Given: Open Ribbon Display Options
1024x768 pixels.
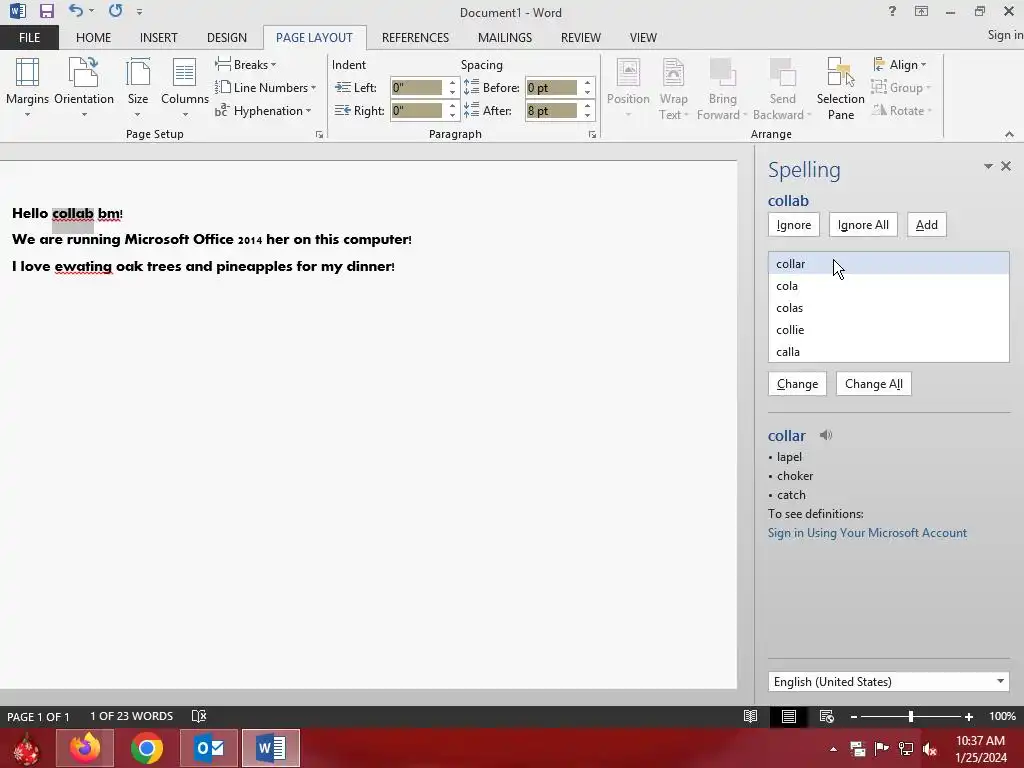Looking at the screenshot, I should click(921, 11).
